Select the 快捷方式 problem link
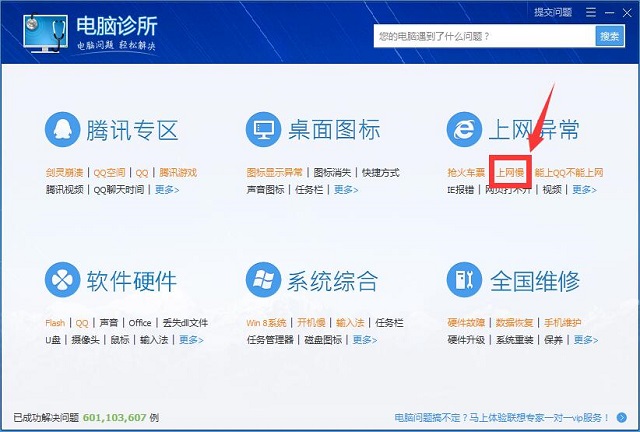 380,173
